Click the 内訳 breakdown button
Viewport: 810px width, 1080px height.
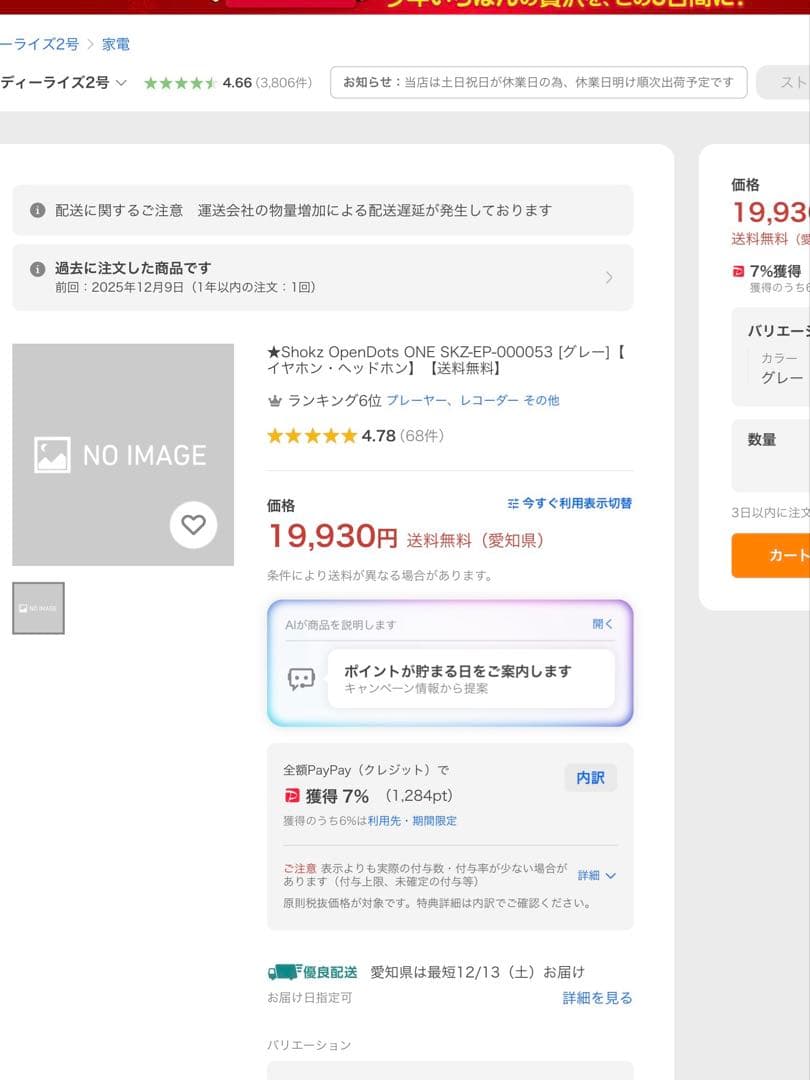(x=590, y=777)
